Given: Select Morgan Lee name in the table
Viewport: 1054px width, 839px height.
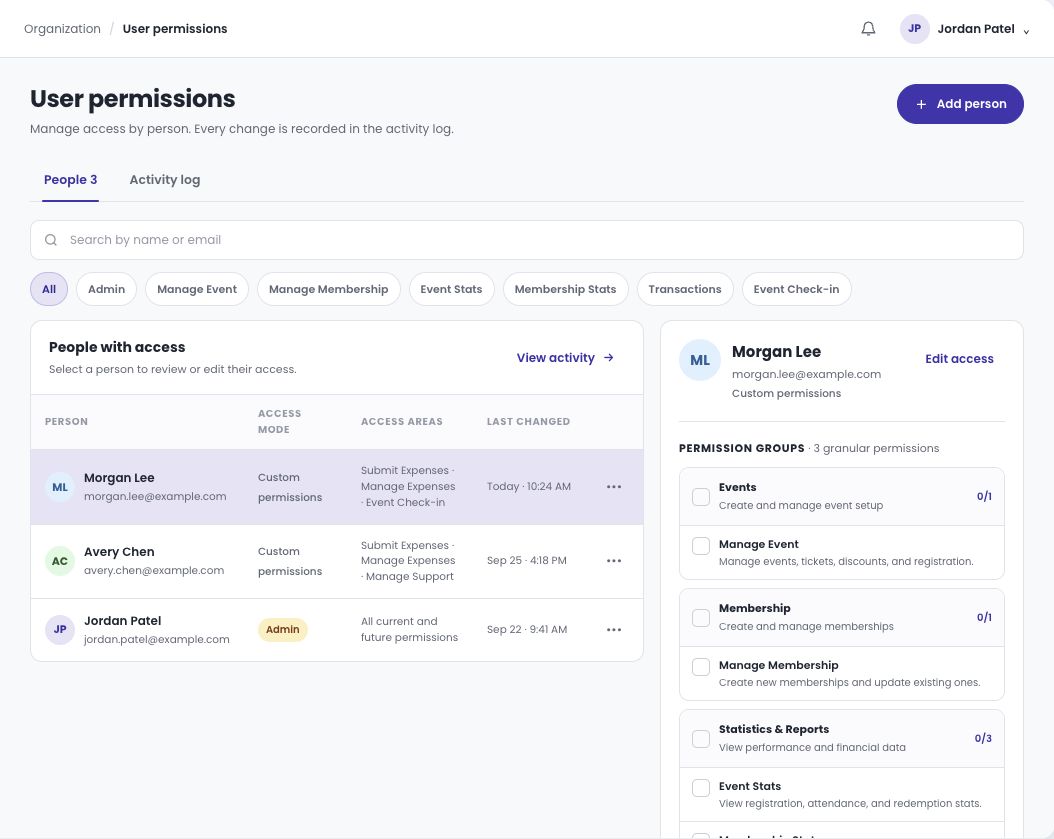Looking at the screenshot, I should click(x=119, y=478).
